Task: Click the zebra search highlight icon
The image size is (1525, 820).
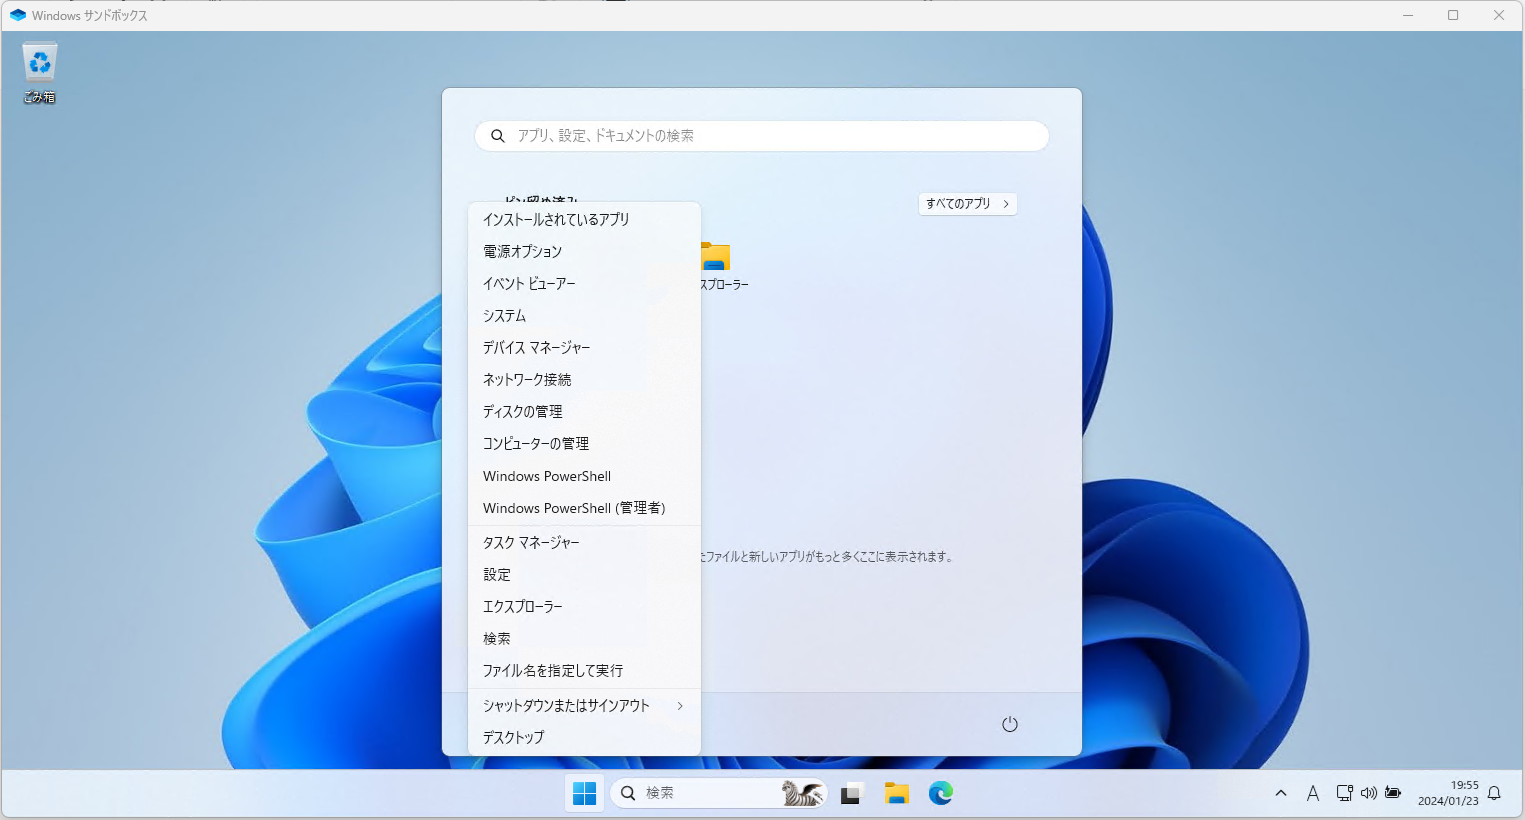Action: 802,793
